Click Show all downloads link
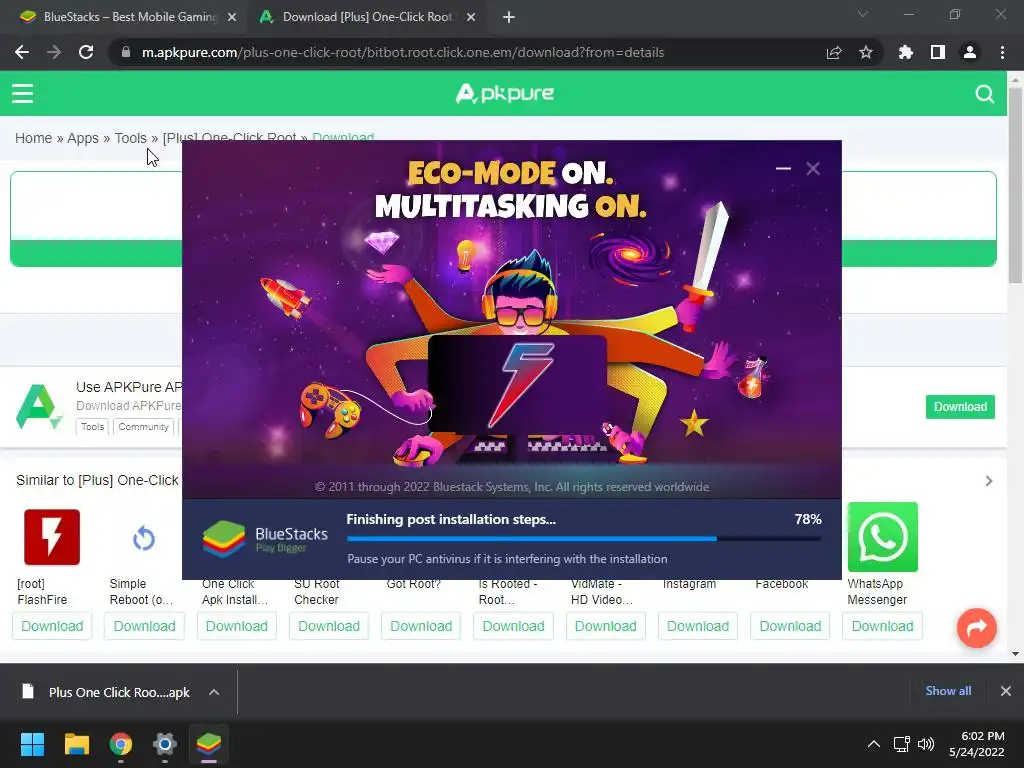Viewport: 1024px width, 768px height. [x=948, y=691]
